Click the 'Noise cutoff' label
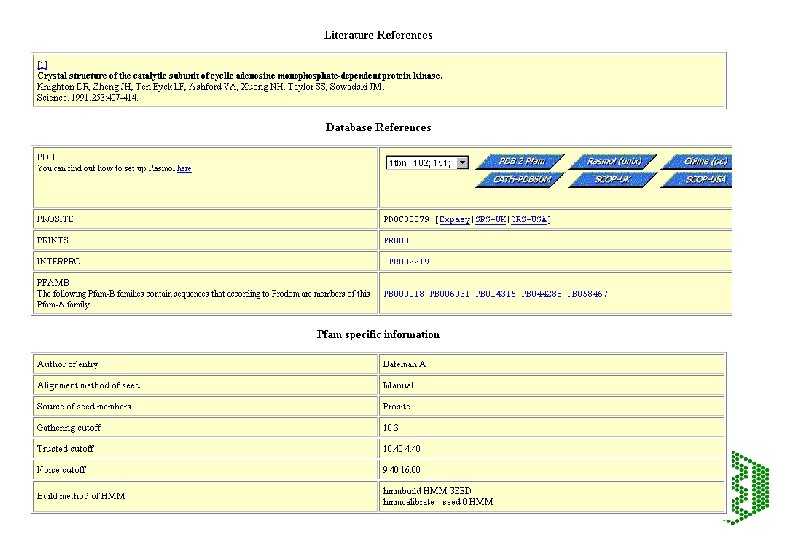Viewport: 810px width, 540px height. tap(61, 470)
